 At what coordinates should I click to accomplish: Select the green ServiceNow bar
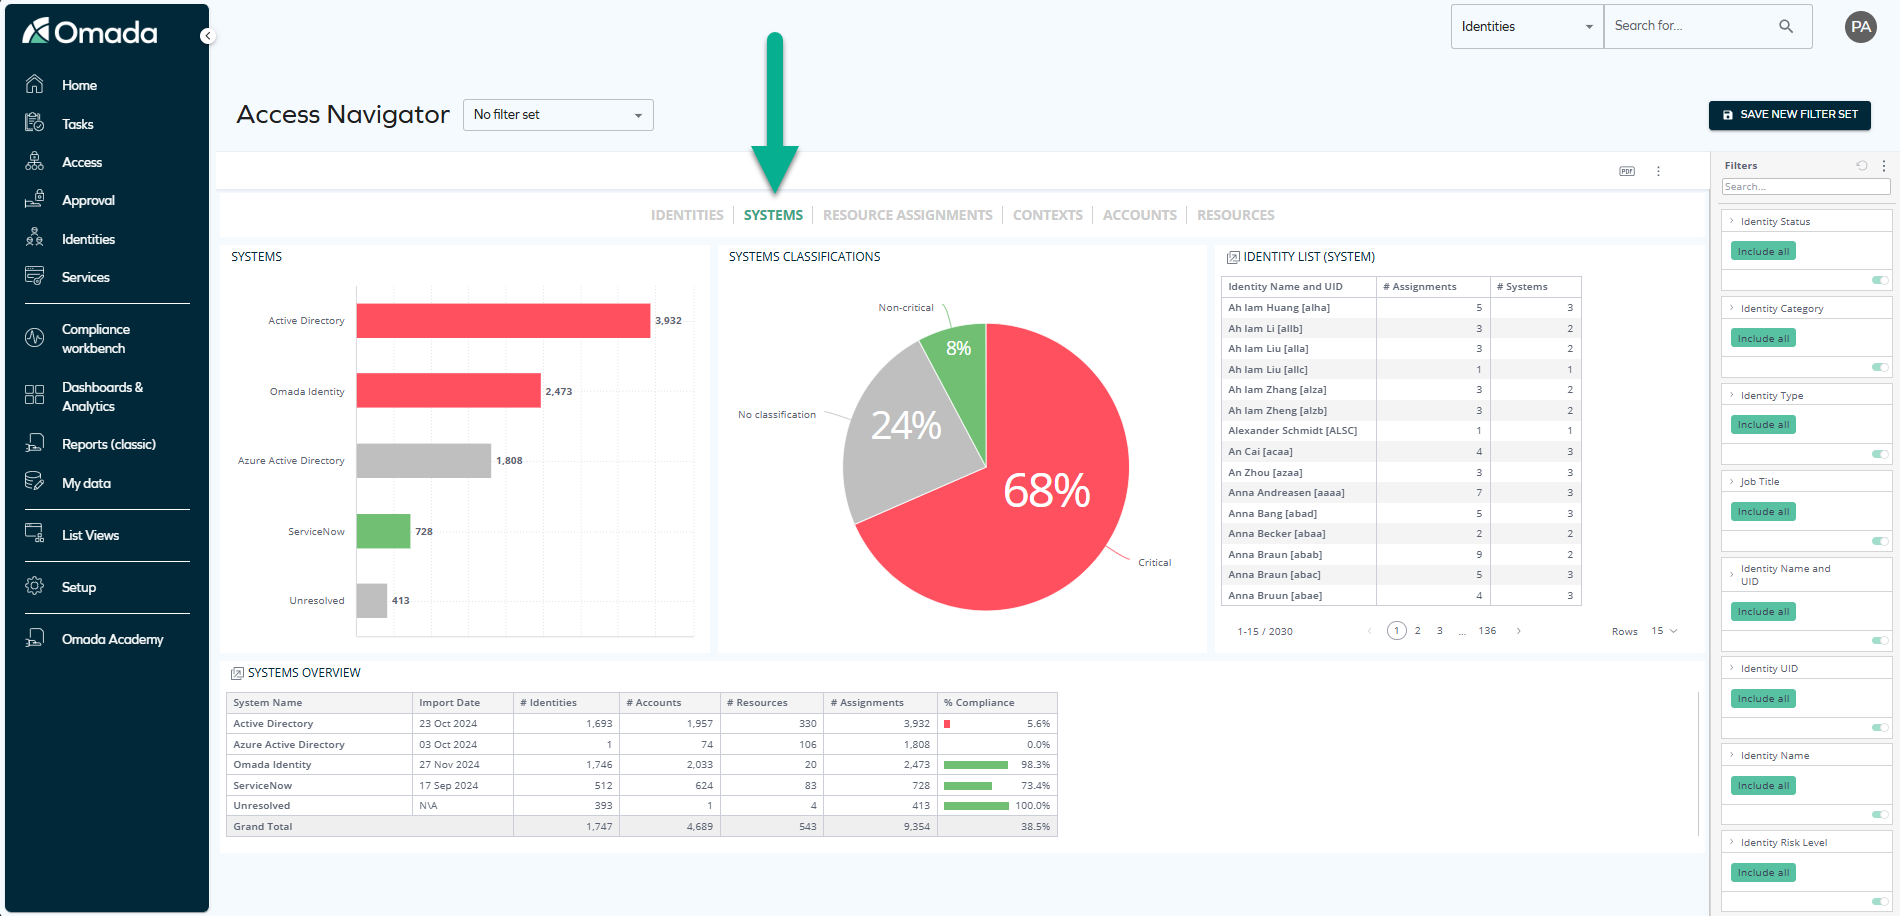[383, 531]
